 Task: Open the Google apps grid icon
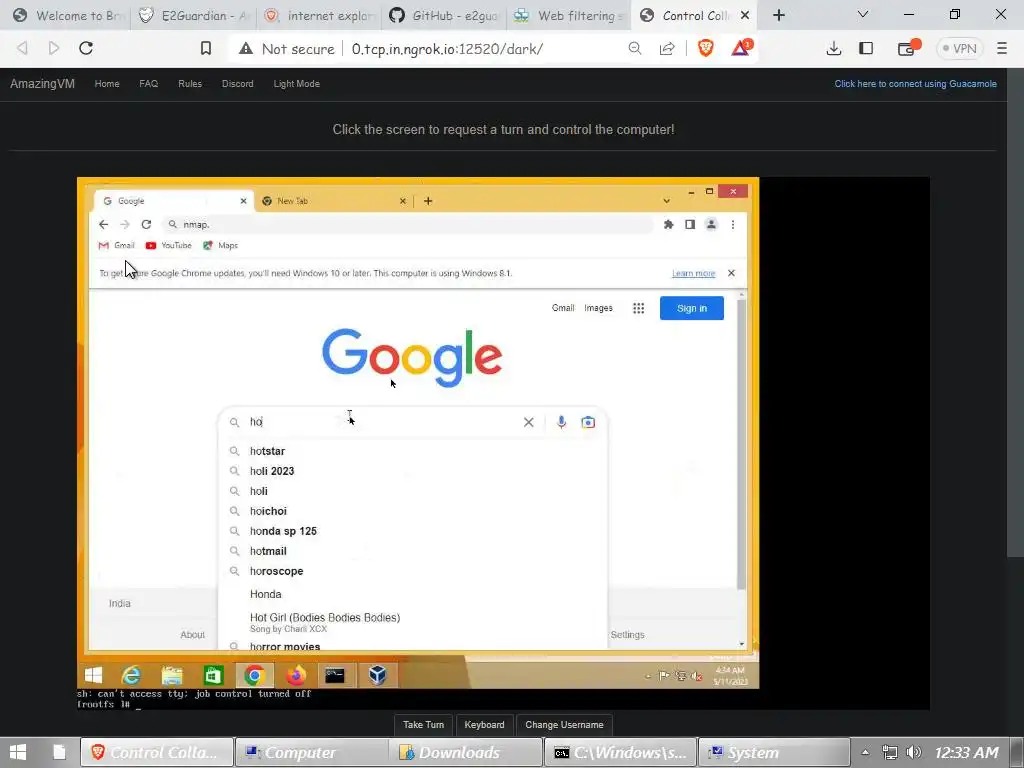coord(639,308)
